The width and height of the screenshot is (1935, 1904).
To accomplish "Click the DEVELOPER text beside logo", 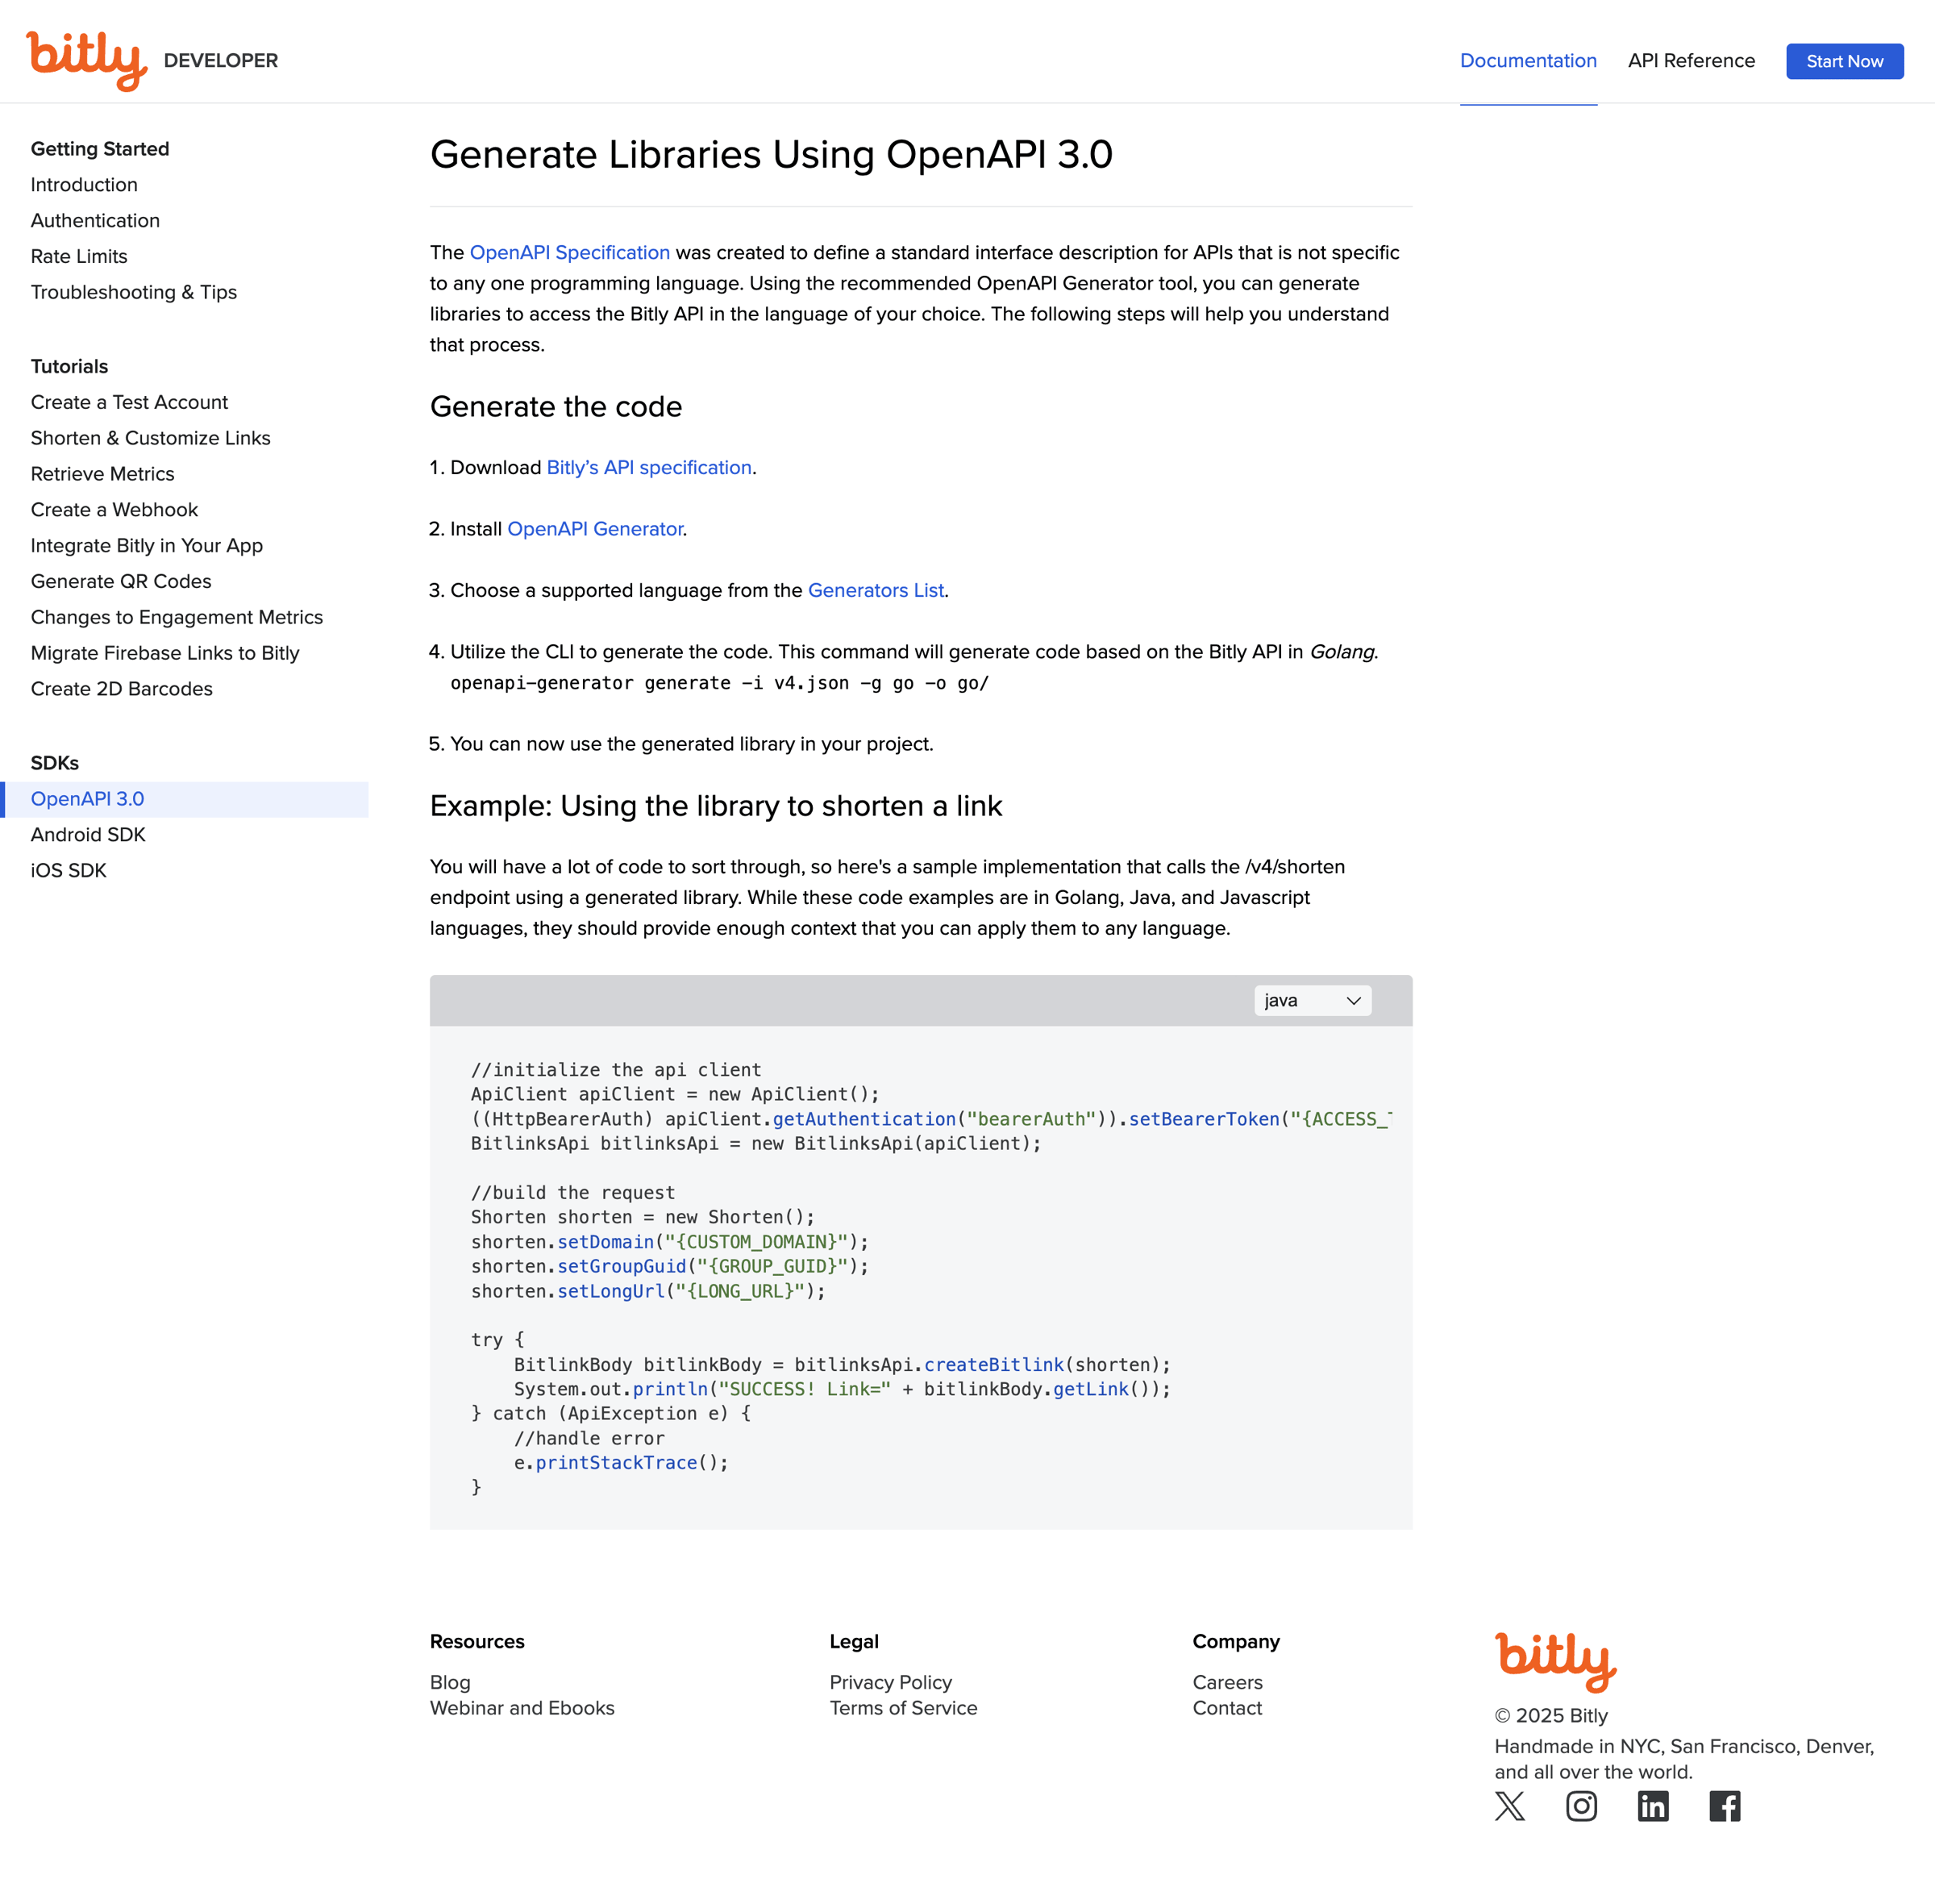I will pos(221,61).
